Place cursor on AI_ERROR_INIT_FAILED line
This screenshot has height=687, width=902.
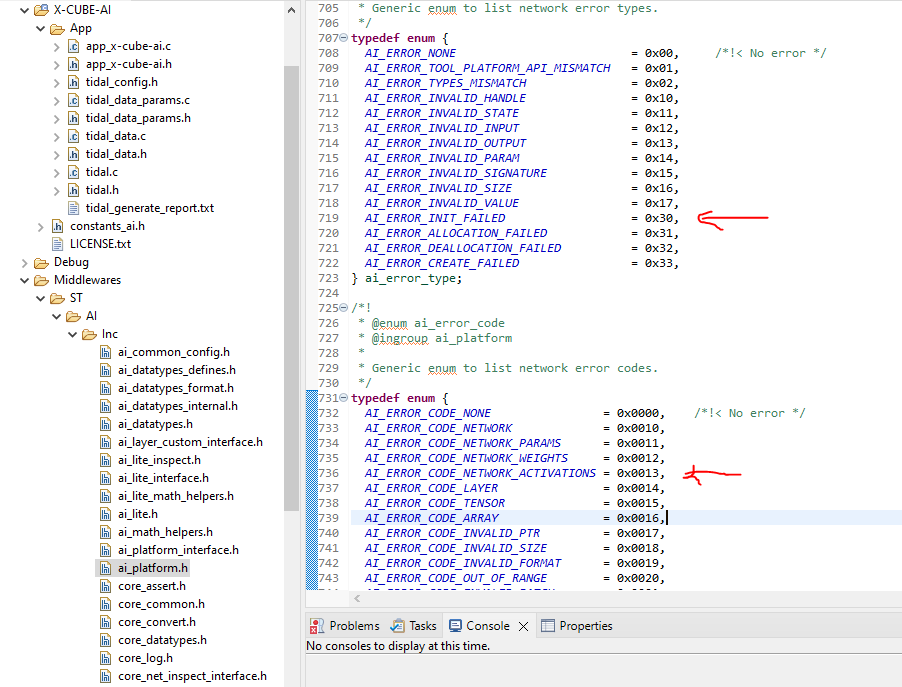click(x=434, y=219)
